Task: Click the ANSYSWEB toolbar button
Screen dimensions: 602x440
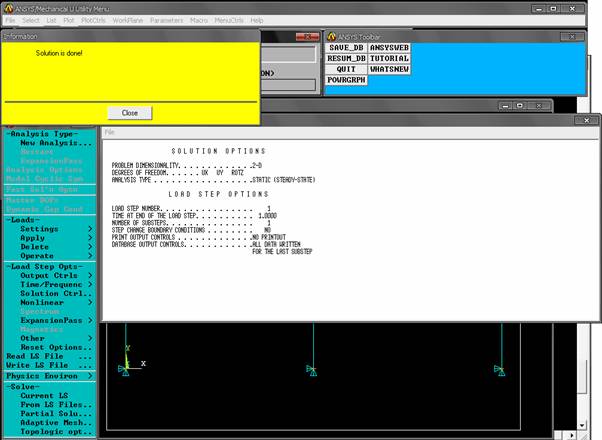Action: point(389,48)
